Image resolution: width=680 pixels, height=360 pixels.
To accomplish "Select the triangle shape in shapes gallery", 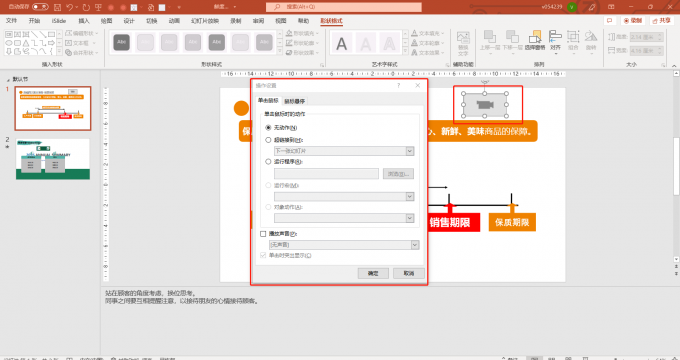I will tap(26, 43).
